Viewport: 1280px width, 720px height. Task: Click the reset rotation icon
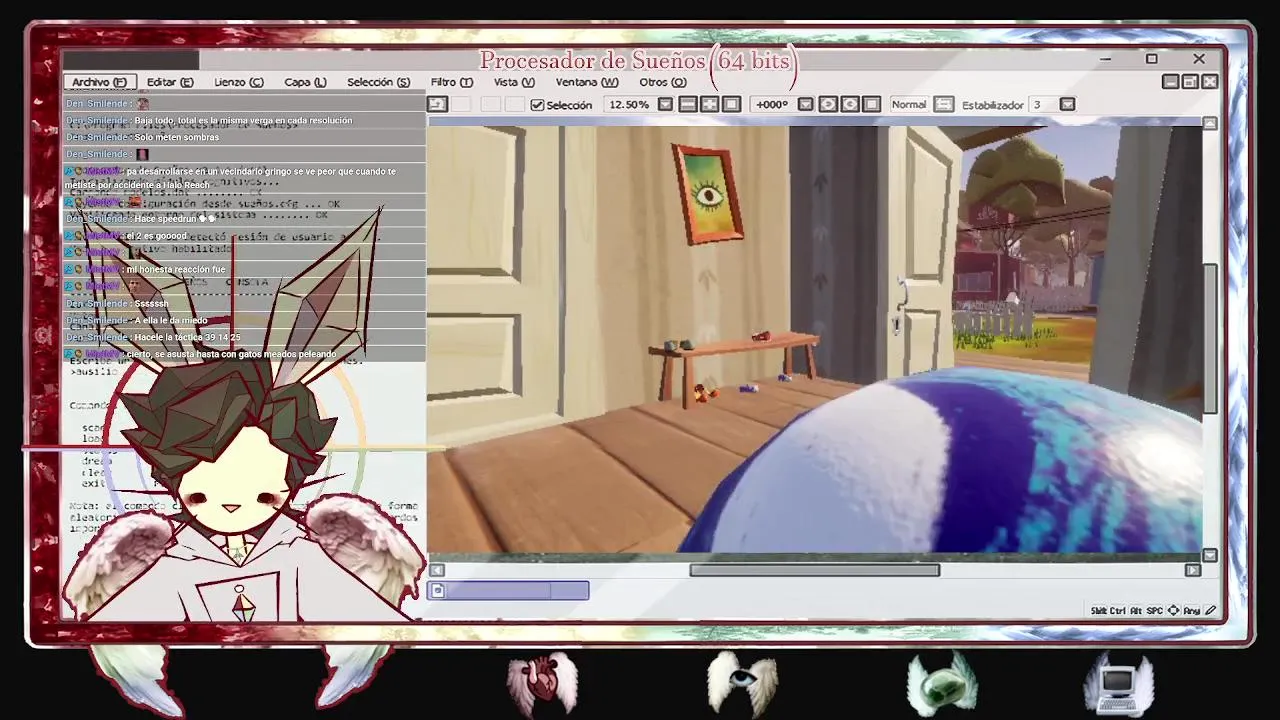point(872,104)
